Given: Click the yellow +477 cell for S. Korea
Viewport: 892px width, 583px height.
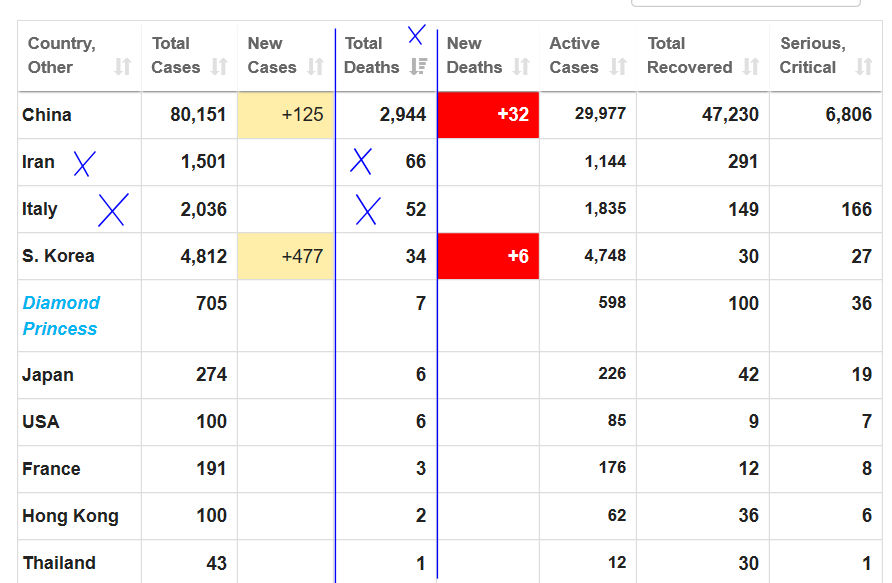Looking at the screenshot, I should (x=286, y=256).
